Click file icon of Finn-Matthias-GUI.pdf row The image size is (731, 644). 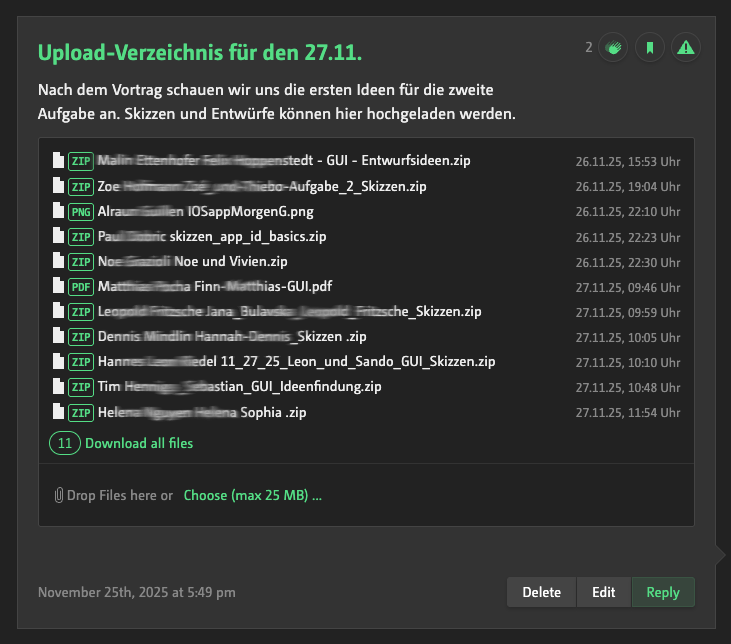pyautogui.click(x=58, y=286)
